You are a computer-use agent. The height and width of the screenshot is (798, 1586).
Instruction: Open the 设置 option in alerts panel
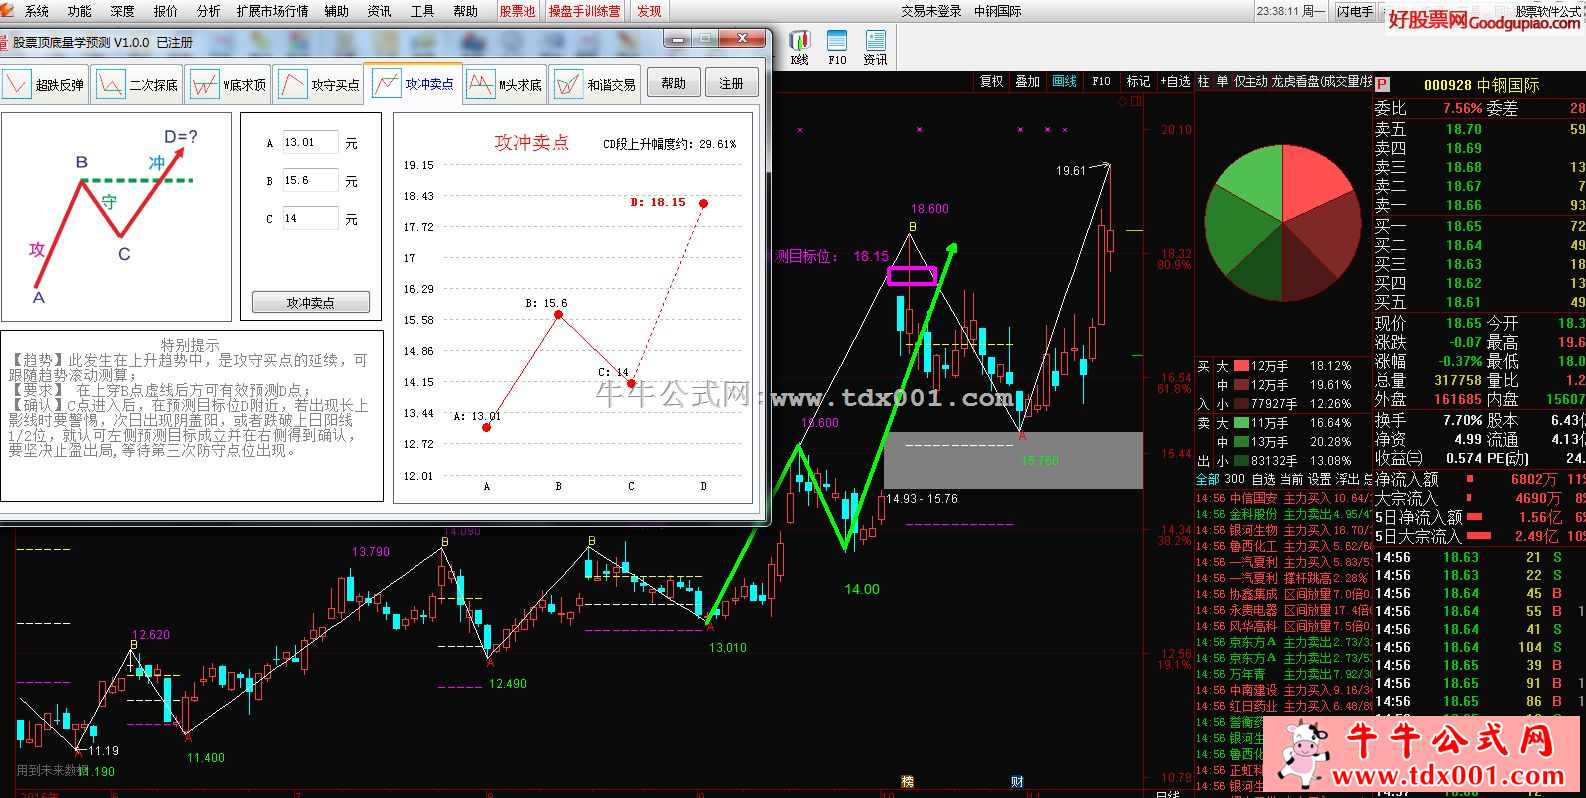pos(1320,479)
